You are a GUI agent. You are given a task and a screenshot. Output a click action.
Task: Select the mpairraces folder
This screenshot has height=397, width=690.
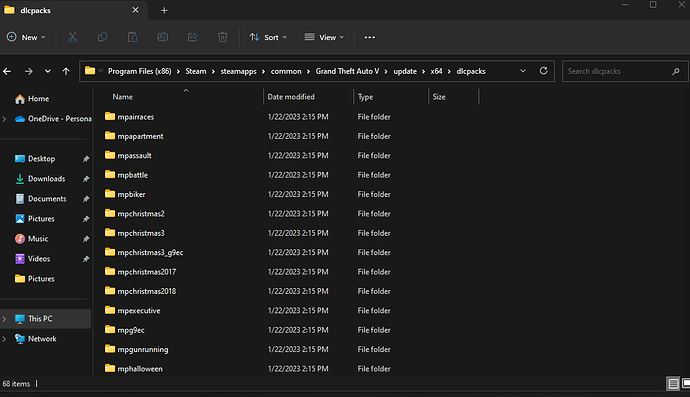coord(136,117)
